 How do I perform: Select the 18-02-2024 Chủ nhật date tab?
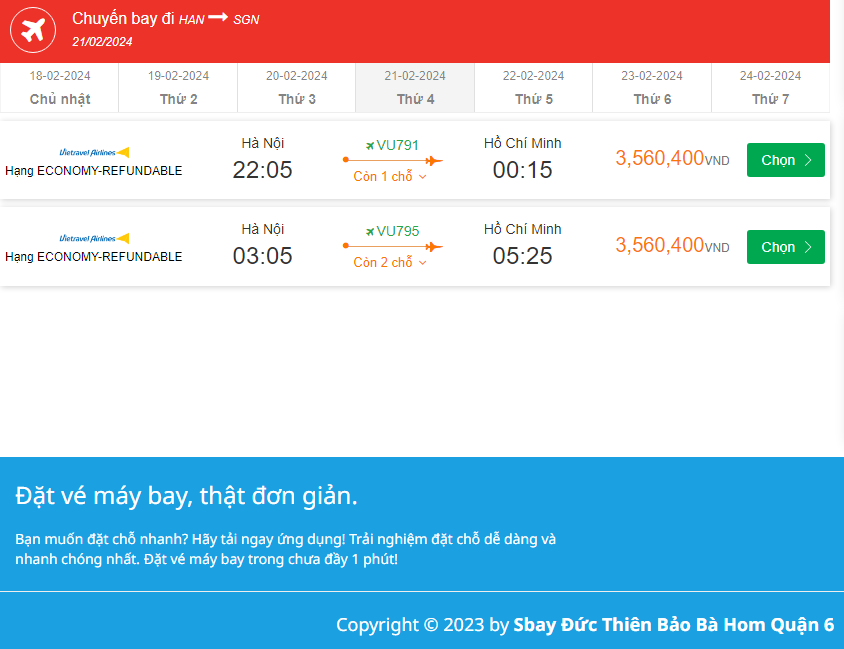60,88
